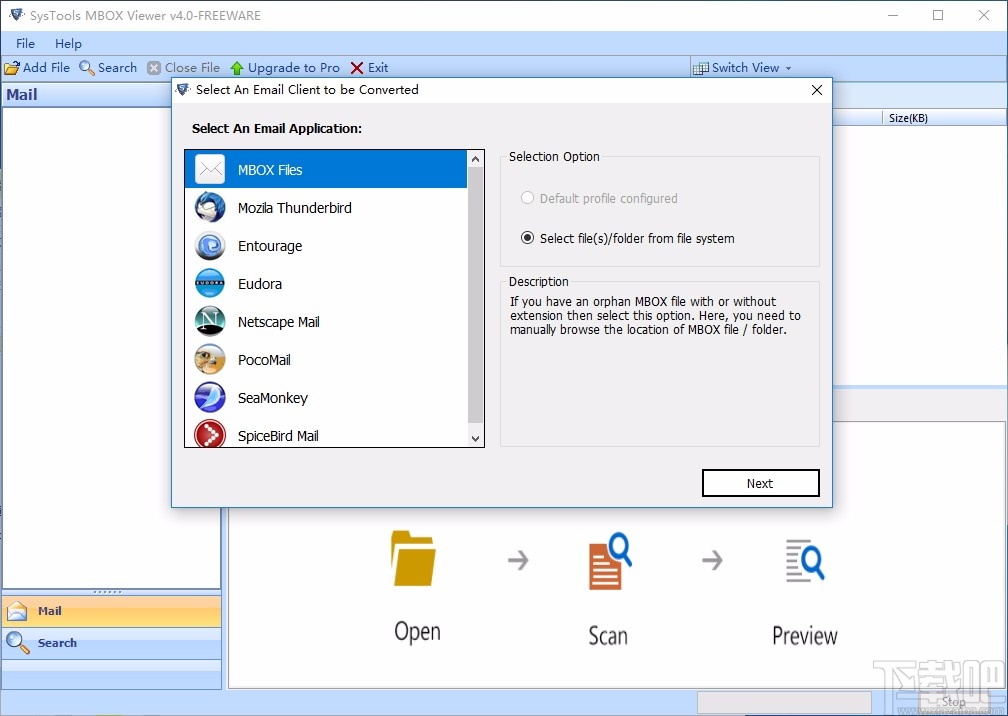
Task: Open the Search panel in the sidebar
Action: pyautogui.click(x=57, y=643)
